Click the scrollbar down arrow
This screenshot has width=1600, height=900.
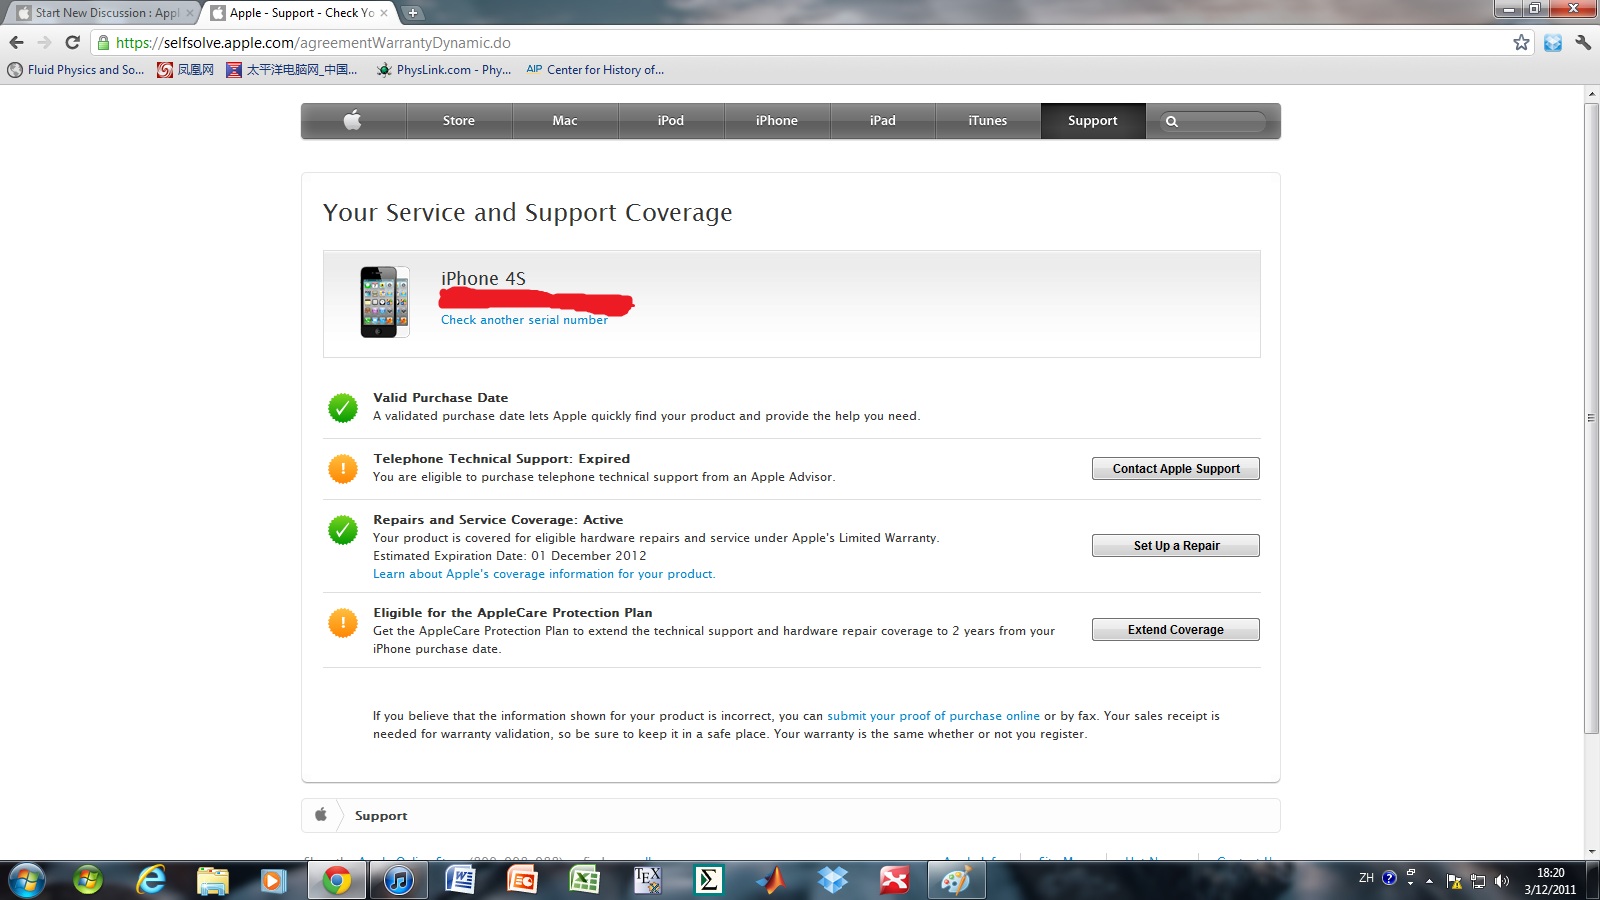(x=1591, y=851)
